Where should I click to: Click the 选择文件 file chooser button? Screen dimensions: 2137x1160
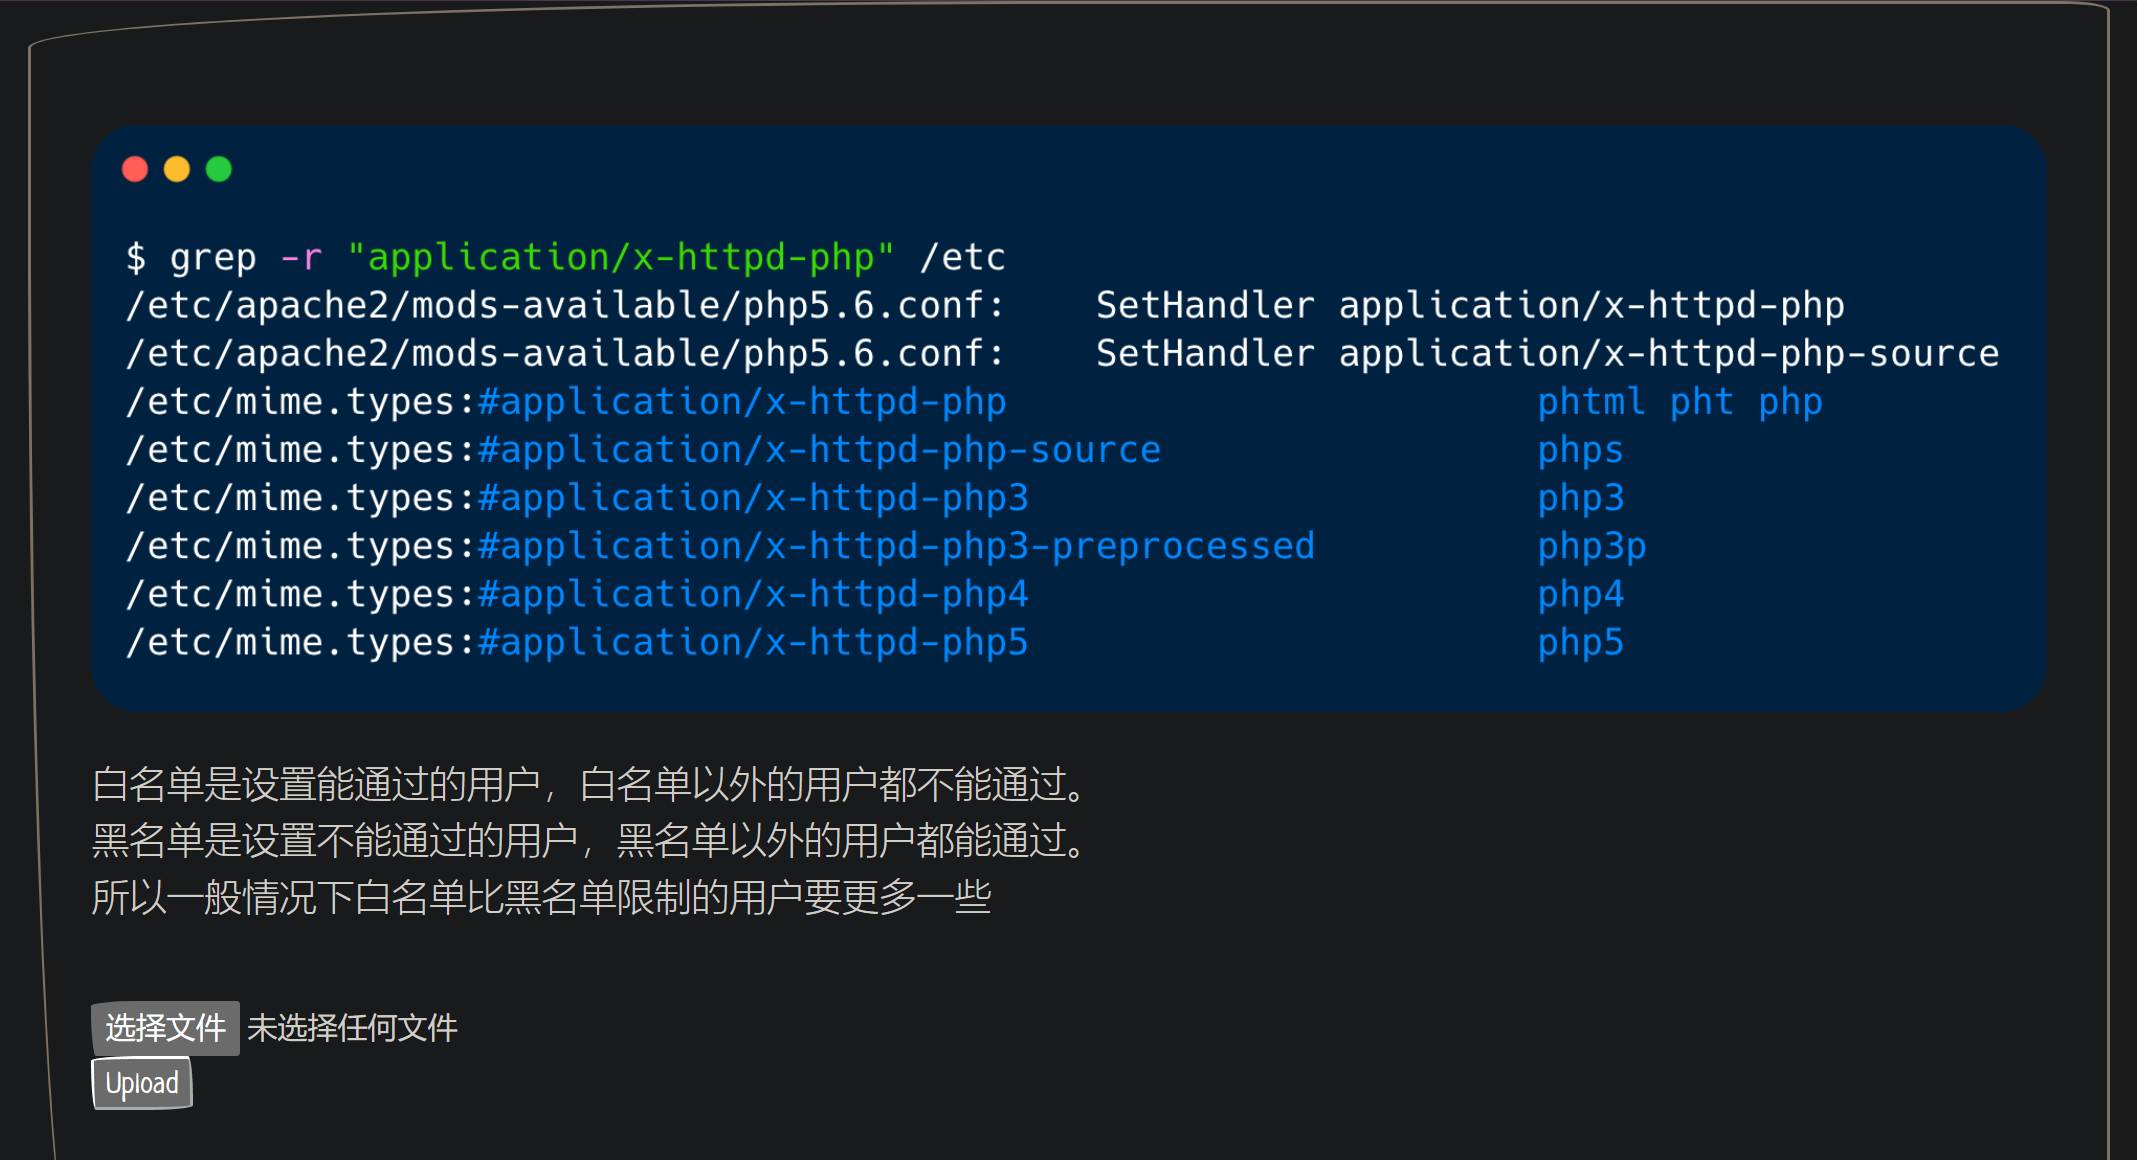[165, 1028]
